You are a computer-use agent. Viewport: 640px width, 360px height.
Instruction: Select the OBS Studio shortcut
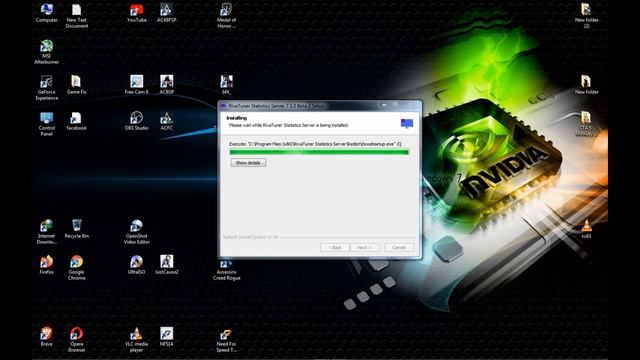tap(136, 121)
